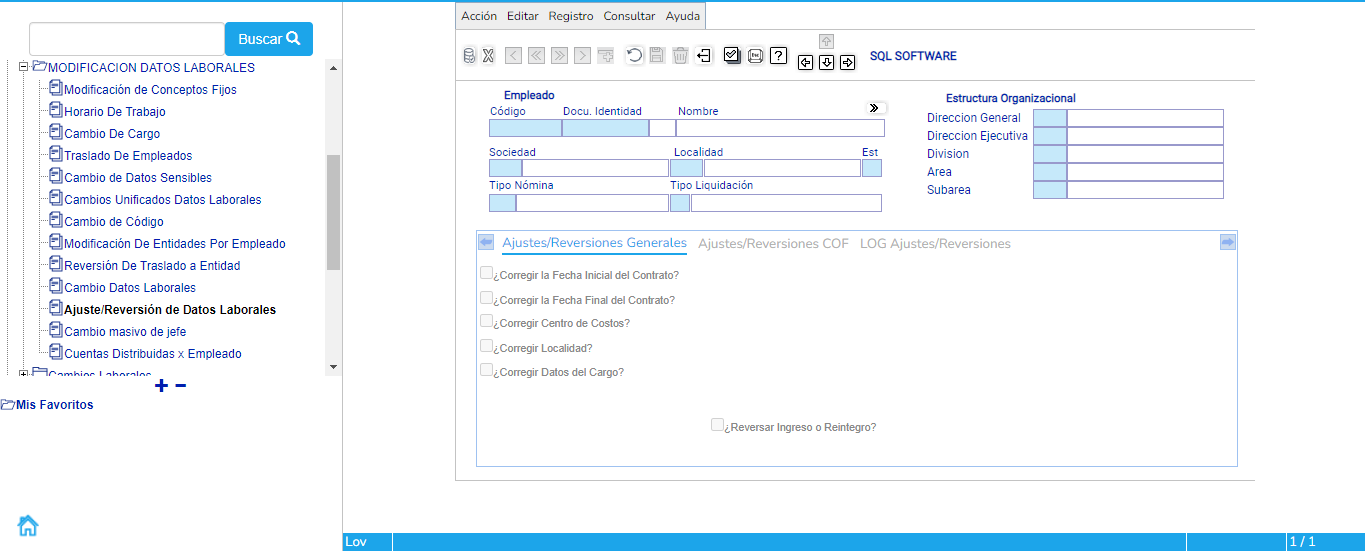The width and height of the screenshot is (1365, 551).
Task: Click the down arrow block icon
Action: click(826, 63)
